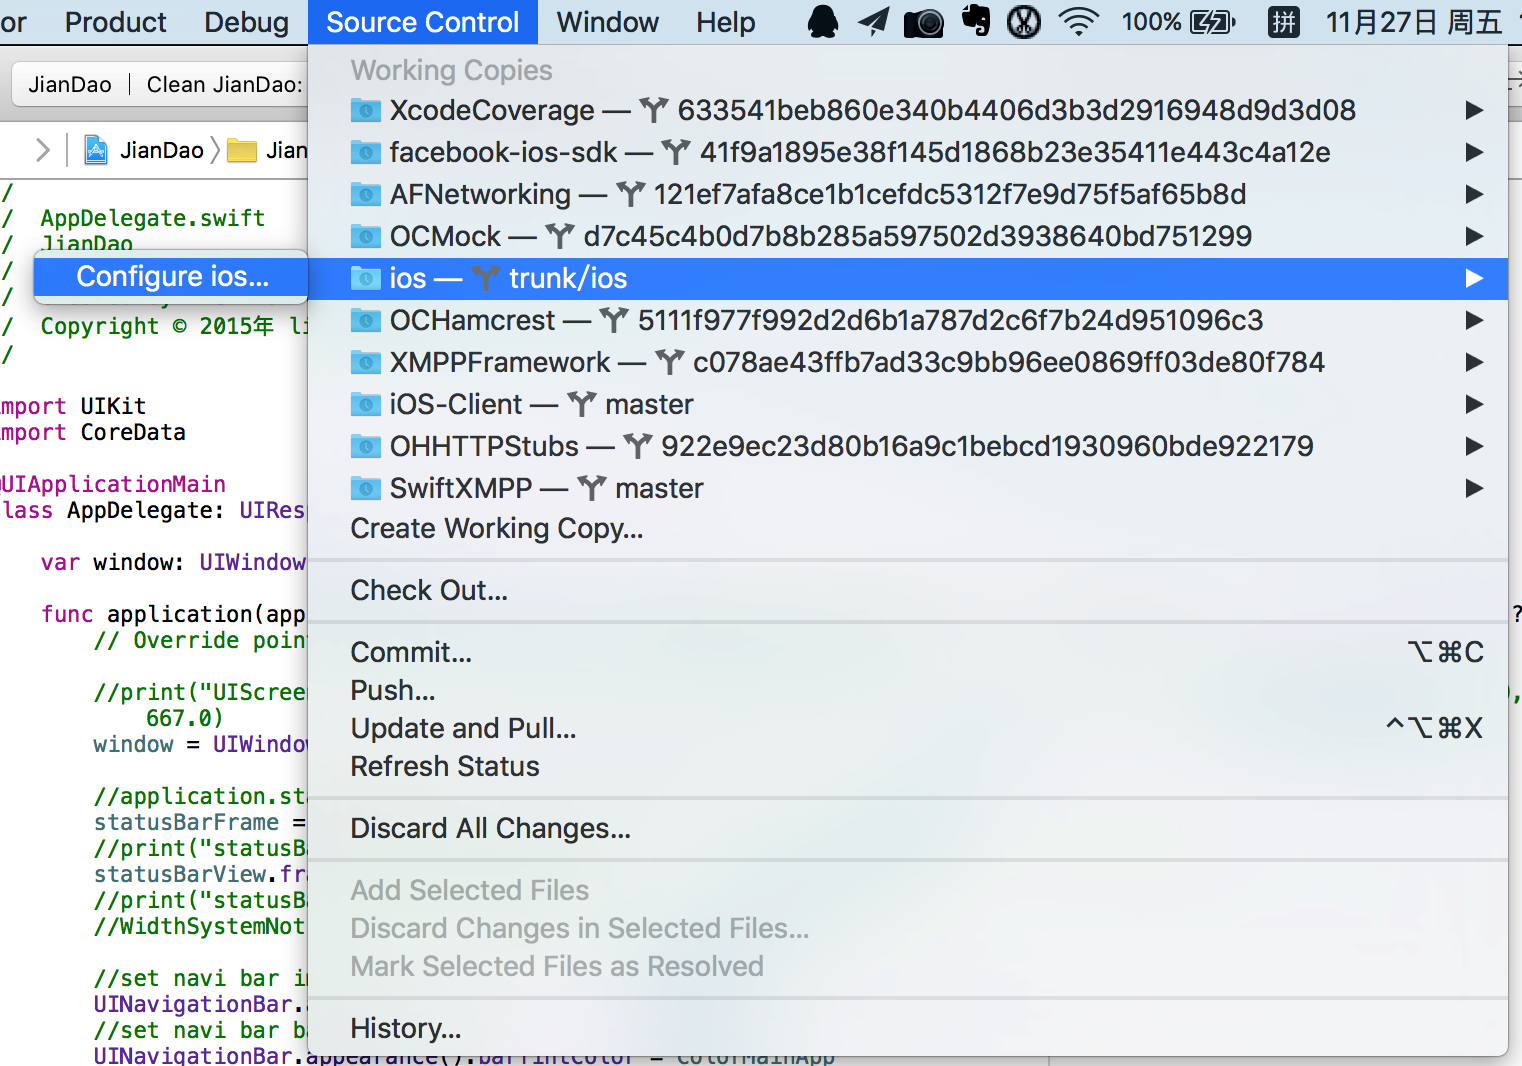The image size is (1522, 1066).
Task: Expand the facebook-ios-sdk submenu arrow
Action: coord(1474,152)
